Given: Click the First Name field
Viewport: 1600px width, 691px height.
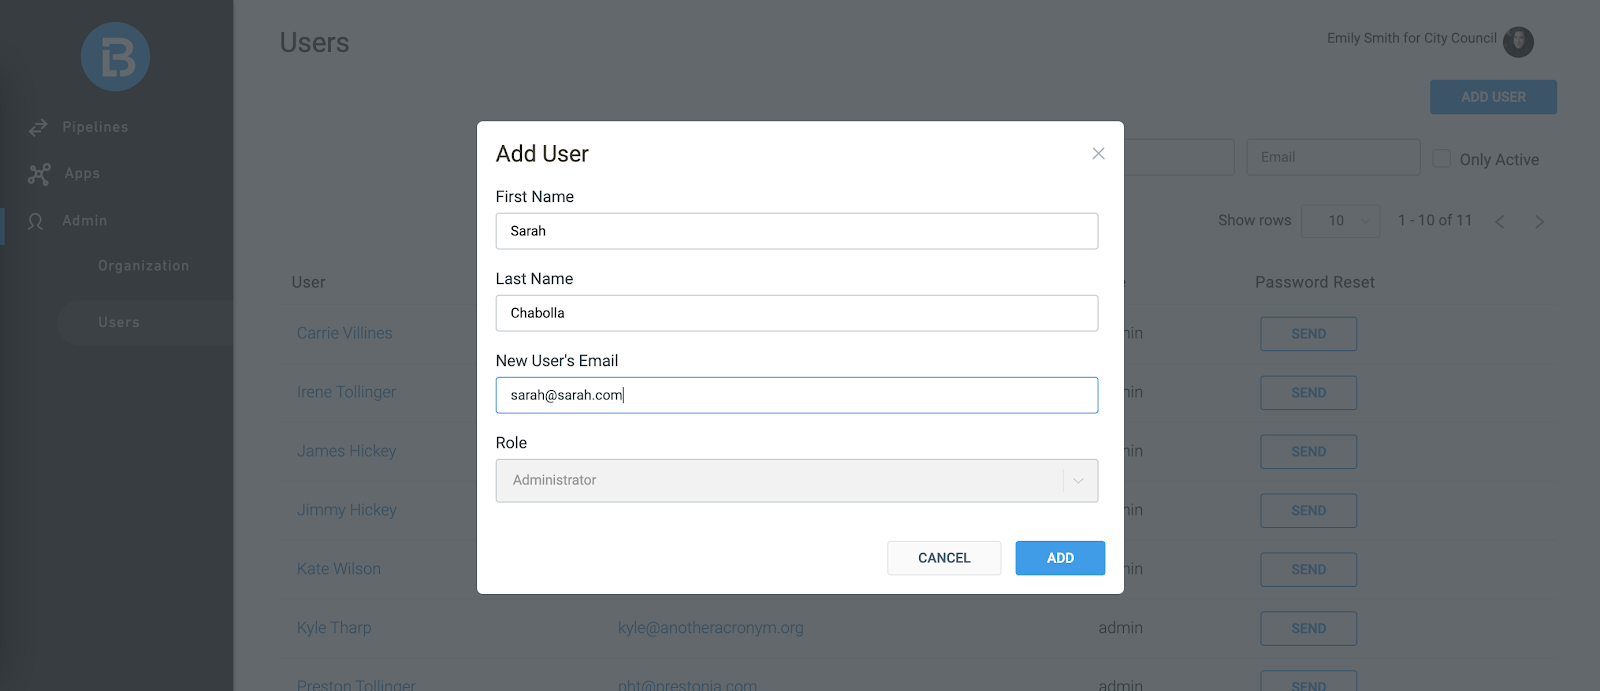Looking at the screenshot, I should point(796,231).
